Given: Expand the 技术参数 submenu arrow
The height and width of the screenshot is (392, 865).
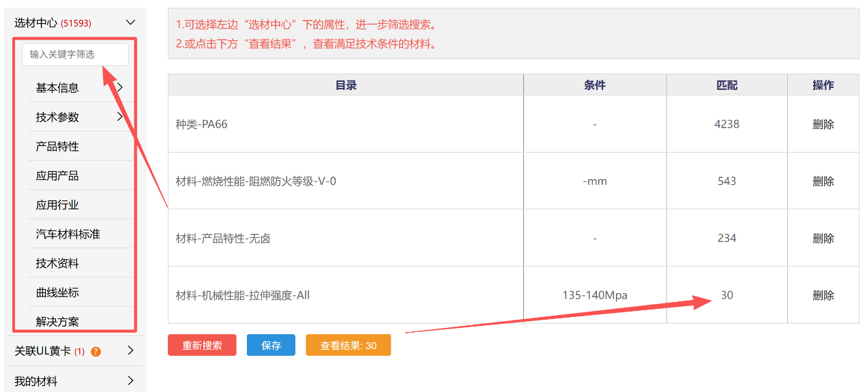Looking at the screenshot, I should [x=120, y=116].
